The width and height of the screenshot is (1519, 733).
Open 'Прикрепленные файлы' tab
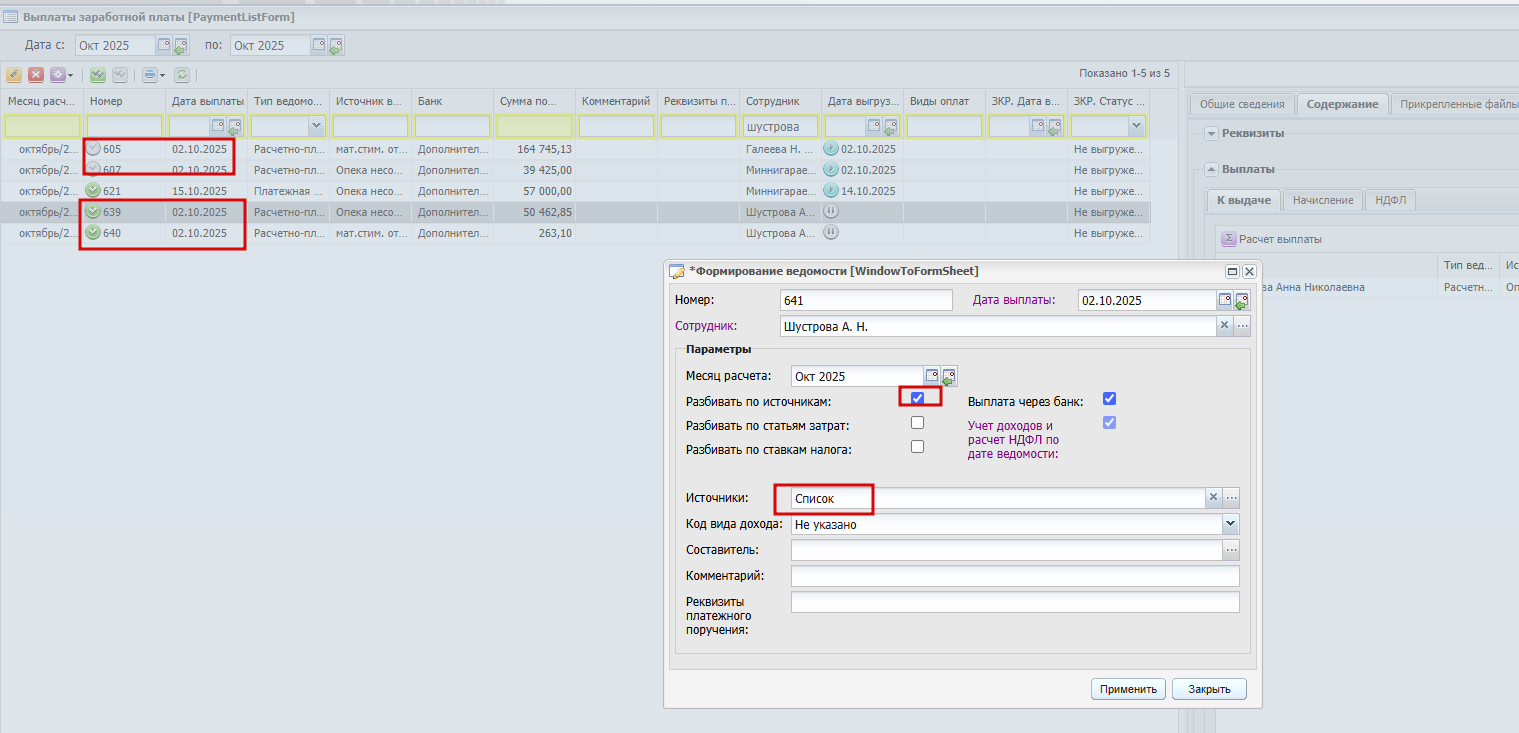pyautogui.click(x=1454, y=104)
